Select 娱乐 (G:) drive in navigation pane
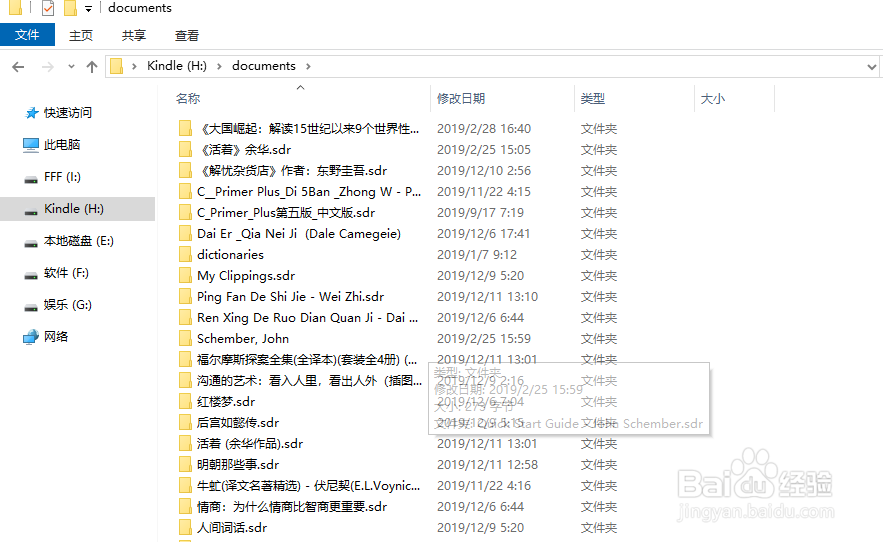Screen dimensions: 883x542 68,305
